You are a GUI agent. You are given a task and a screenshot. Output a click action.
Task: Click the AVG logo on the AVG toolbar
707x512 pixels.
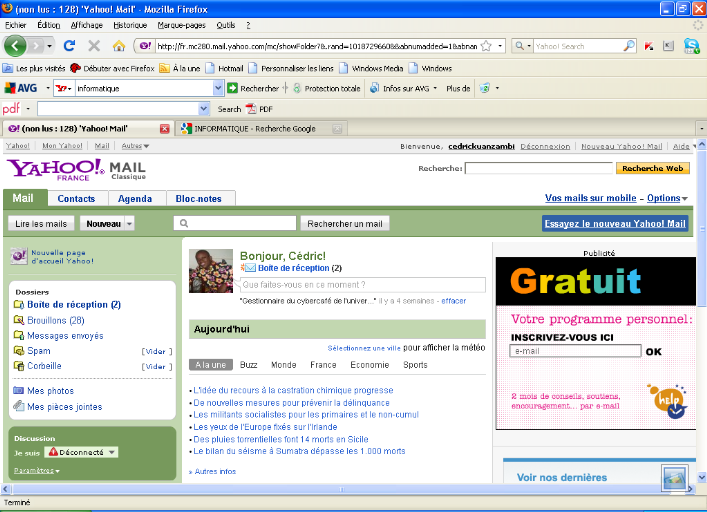21,88
